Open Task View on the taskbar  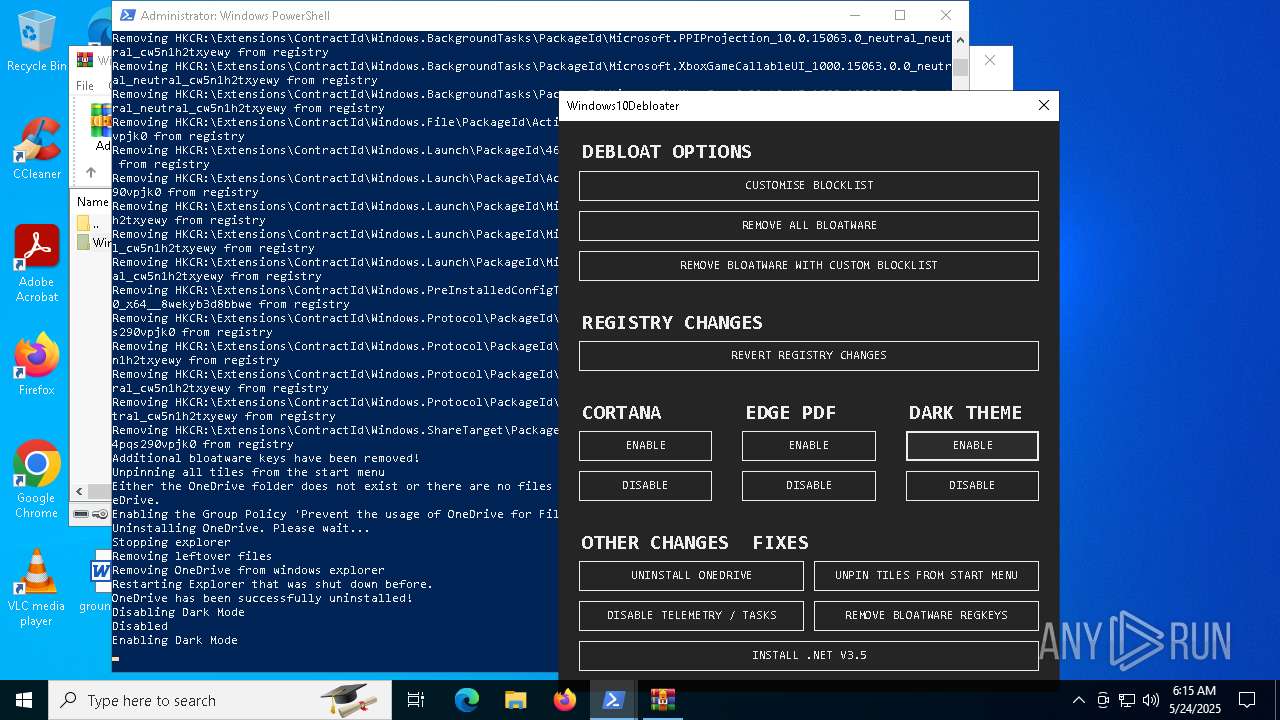pos(416,700)
